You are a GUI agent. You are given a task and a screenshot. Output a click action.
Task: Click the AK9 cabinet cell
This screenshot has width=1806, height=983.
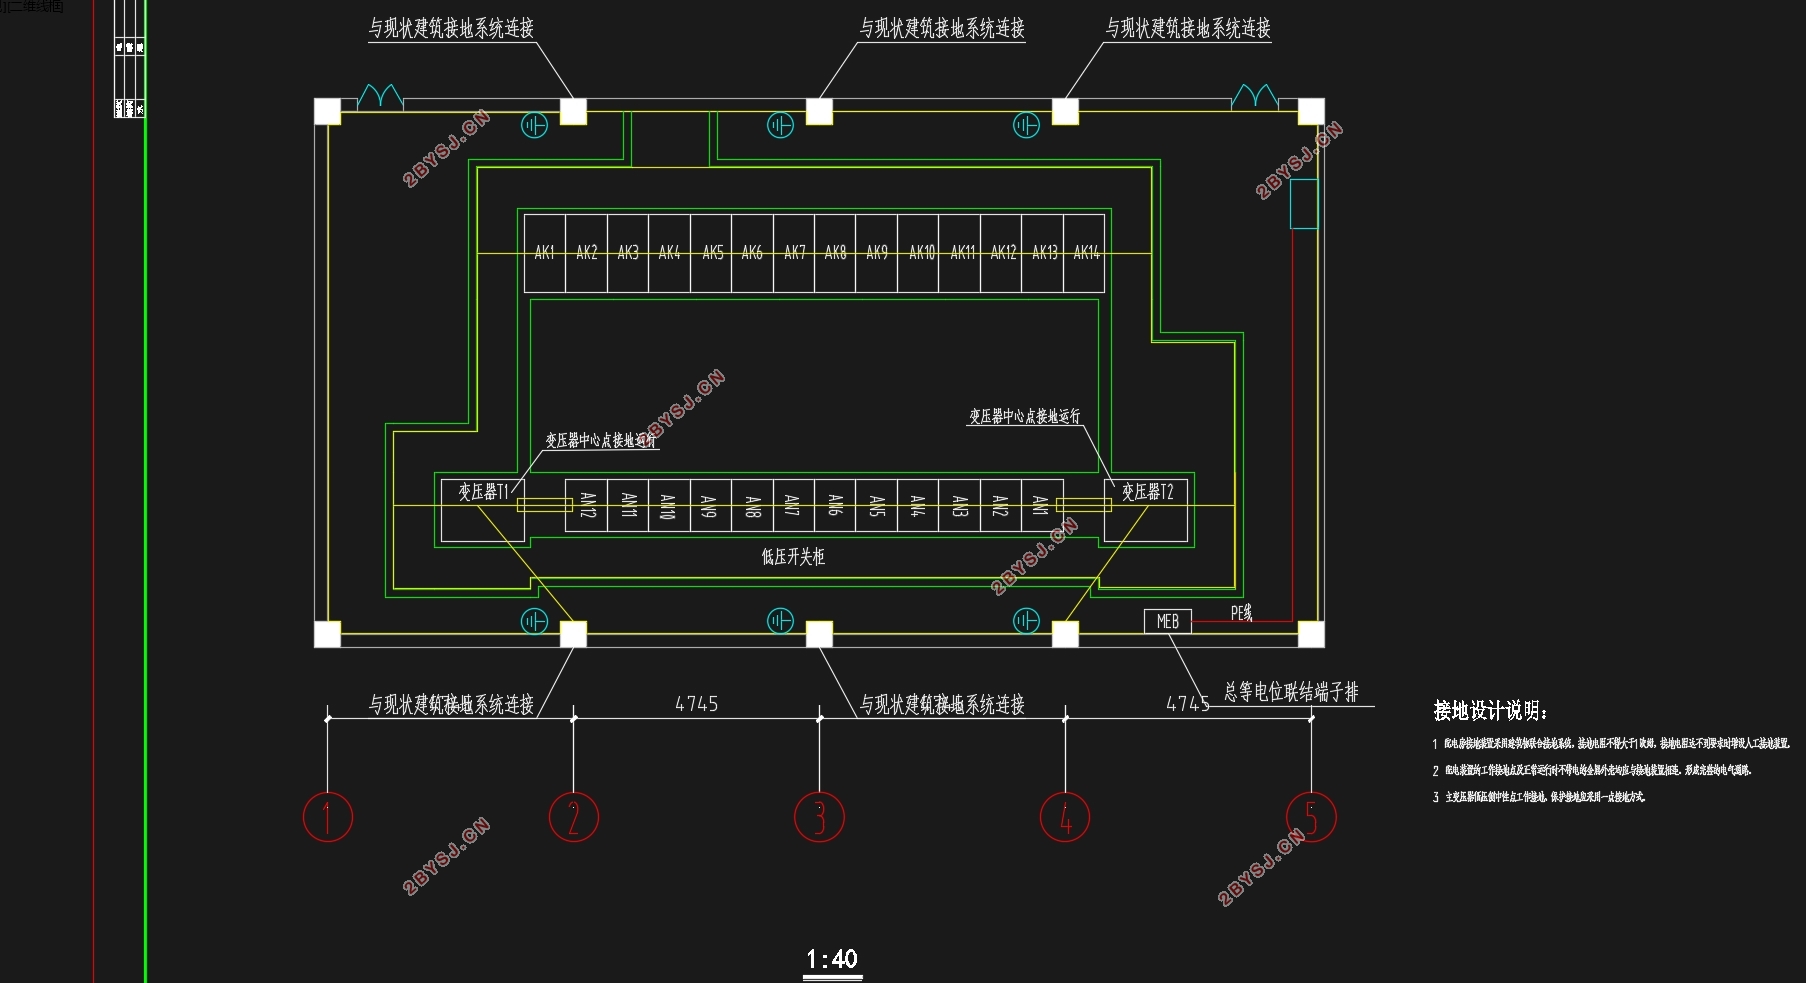877,253
